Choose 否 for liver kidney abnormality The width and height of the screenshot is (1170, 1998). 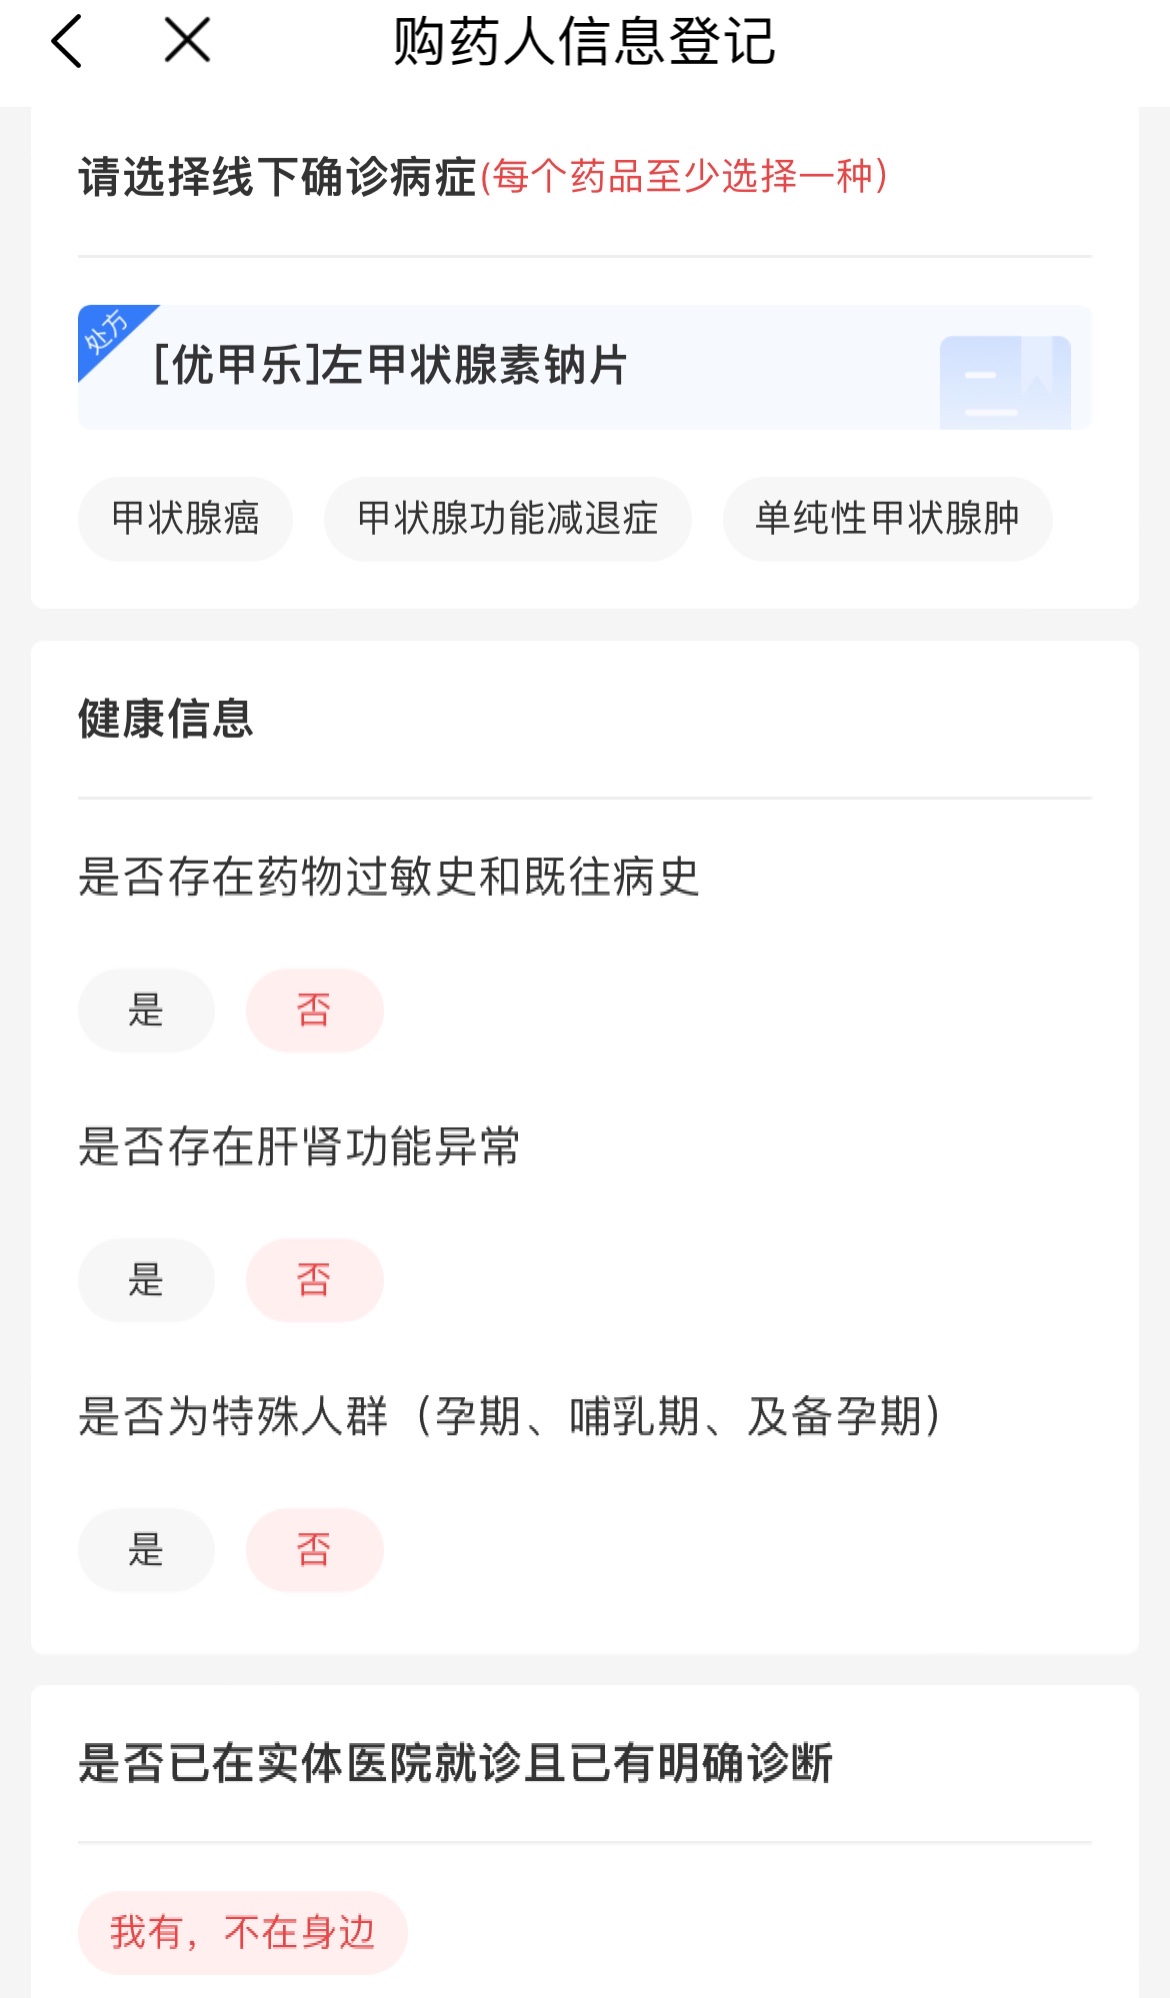point(314,1280)
